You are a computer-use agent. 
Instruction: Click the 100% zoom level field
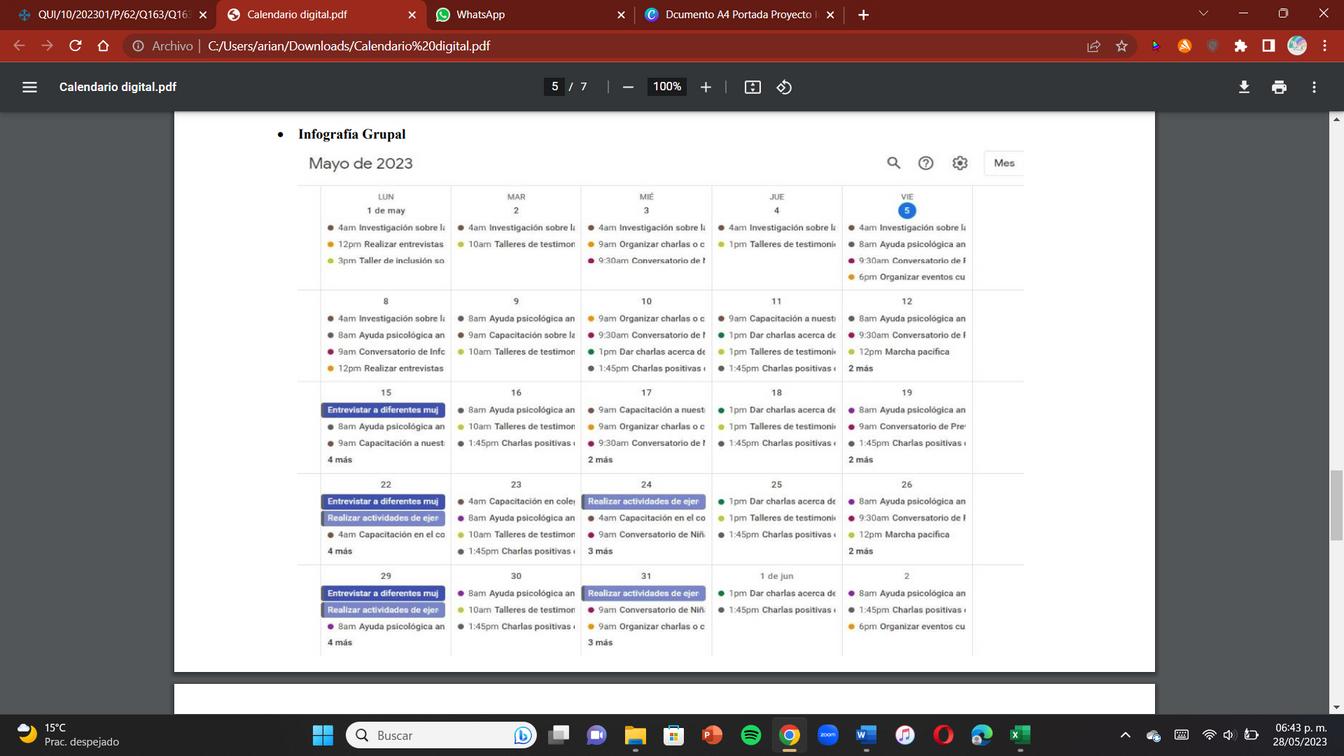[667, 87]
